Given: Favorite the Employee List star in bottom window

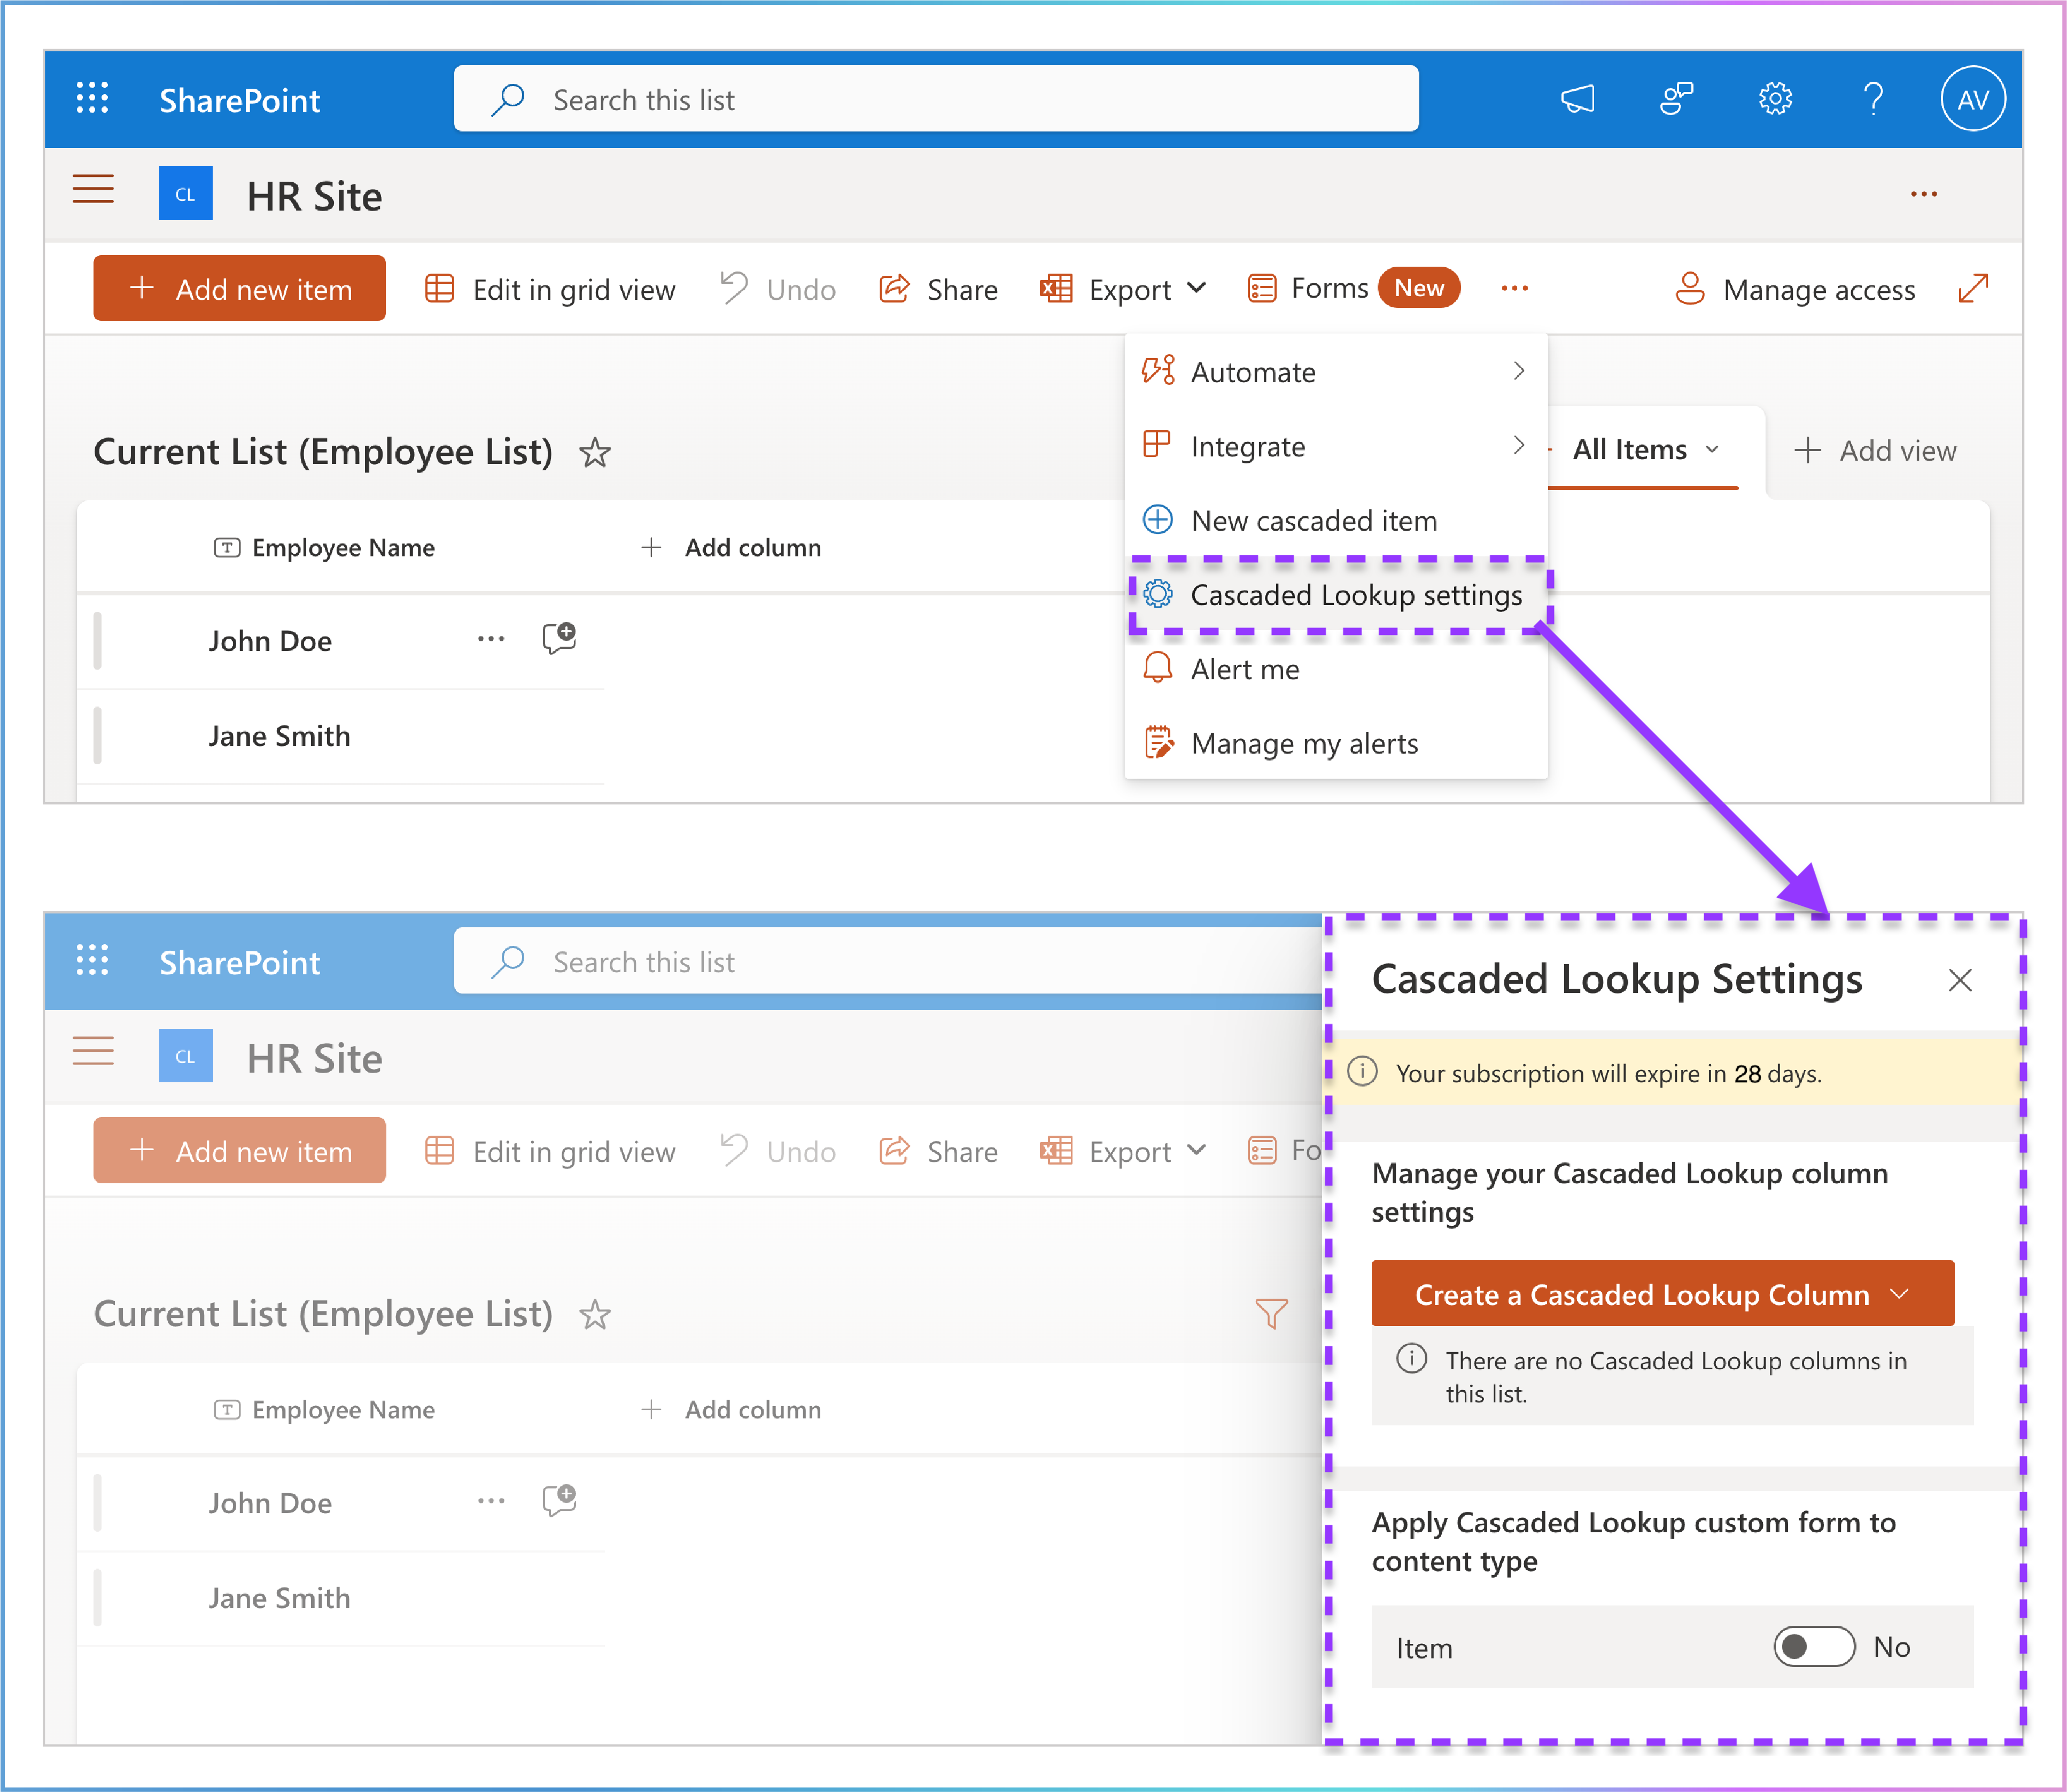Looking at the screenshot, I should (594, 1314).
